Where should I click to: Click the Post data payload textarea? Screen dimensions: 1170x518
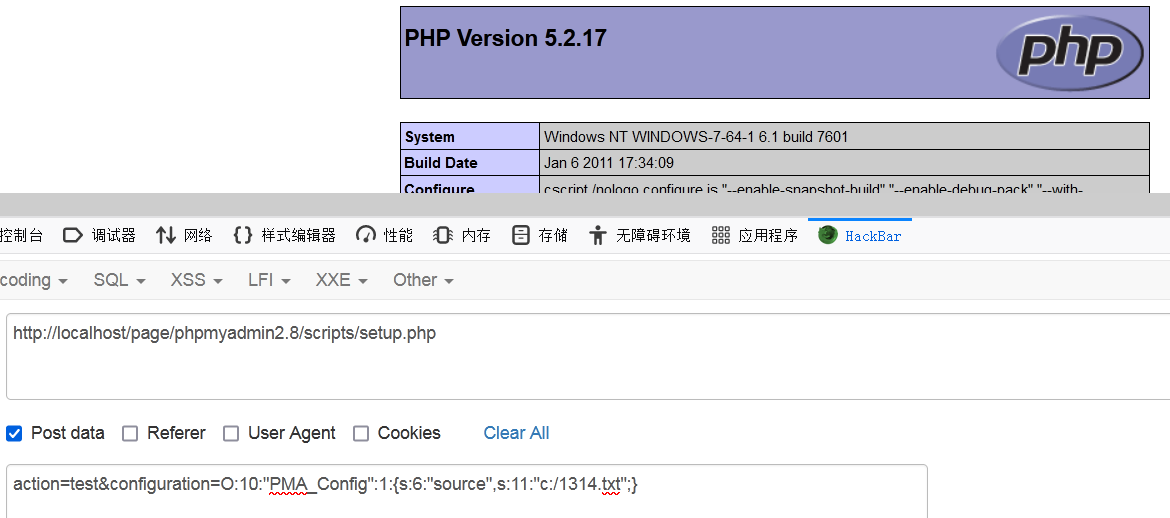tap(466, 491)
